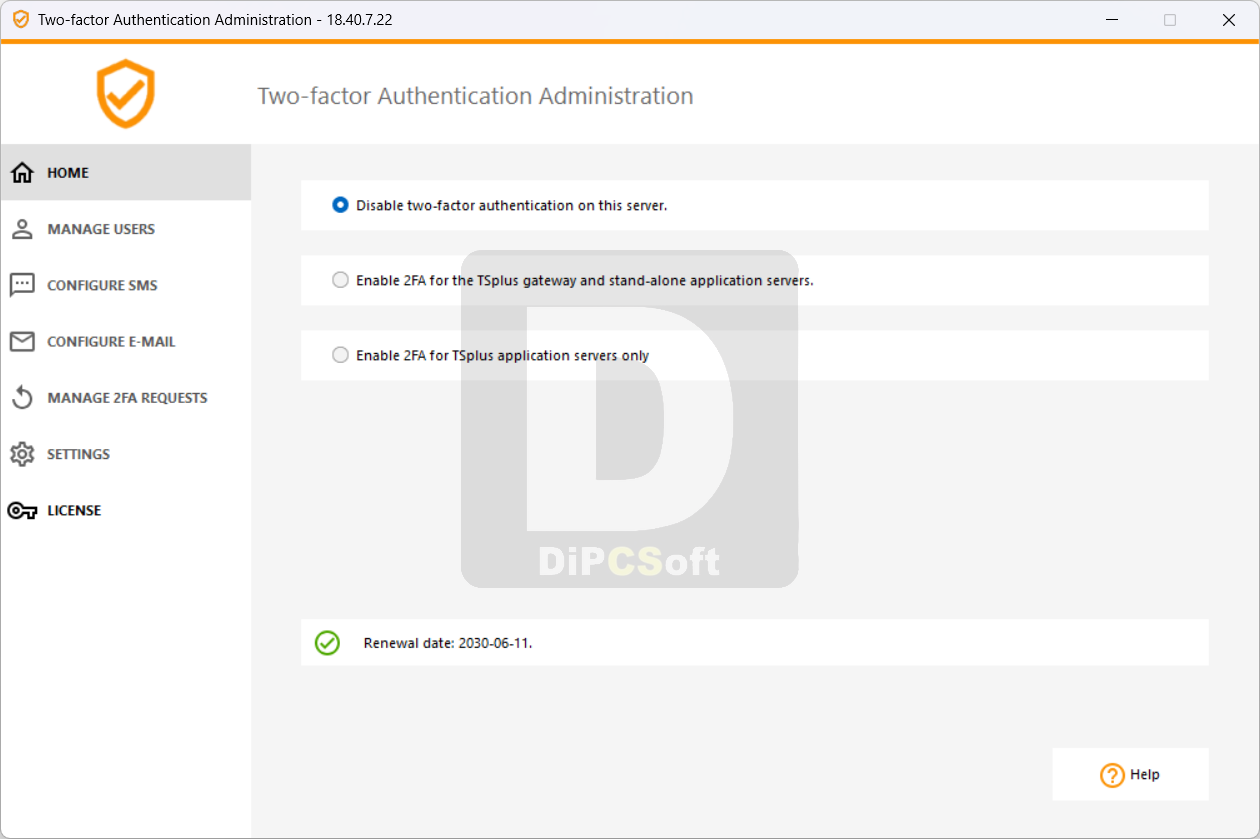Maximize the administration window

(x=1170, y=20)
